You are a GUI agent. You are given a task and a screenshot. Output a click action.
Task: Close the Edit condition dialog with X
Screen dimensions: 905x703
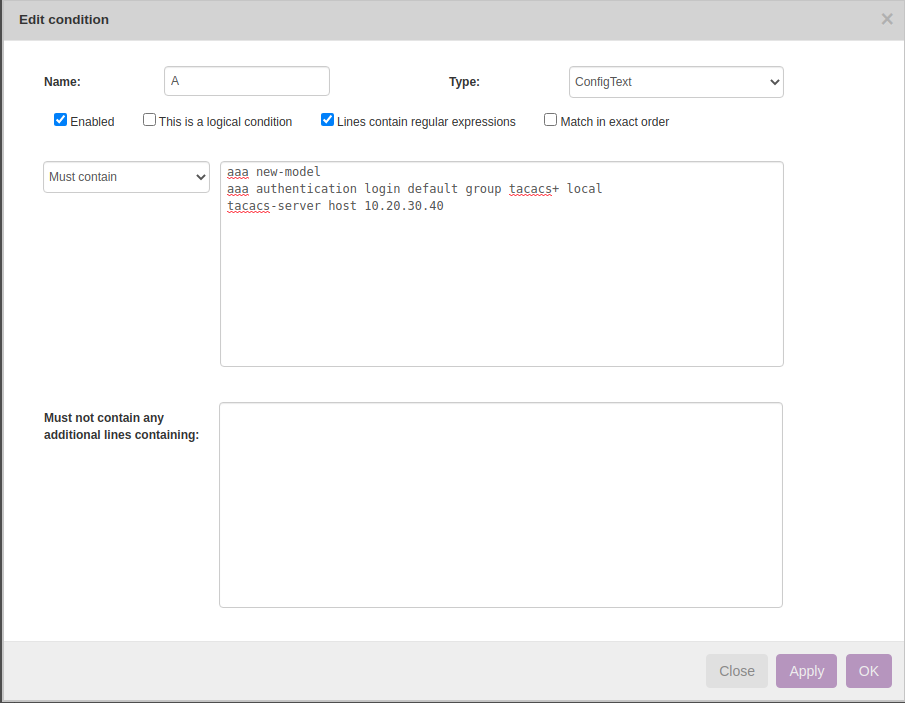pyautogui.click(x=886, y=19)
